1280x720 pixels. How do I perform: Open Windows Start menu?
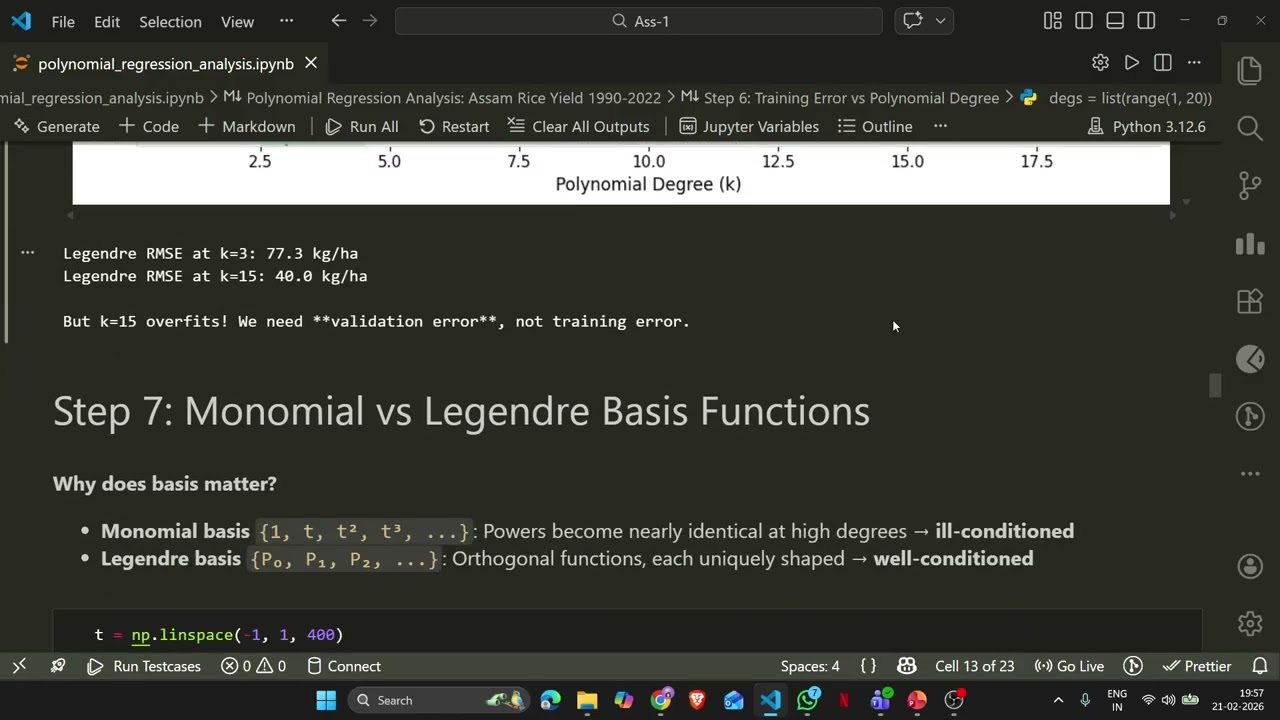coord(326,700)
